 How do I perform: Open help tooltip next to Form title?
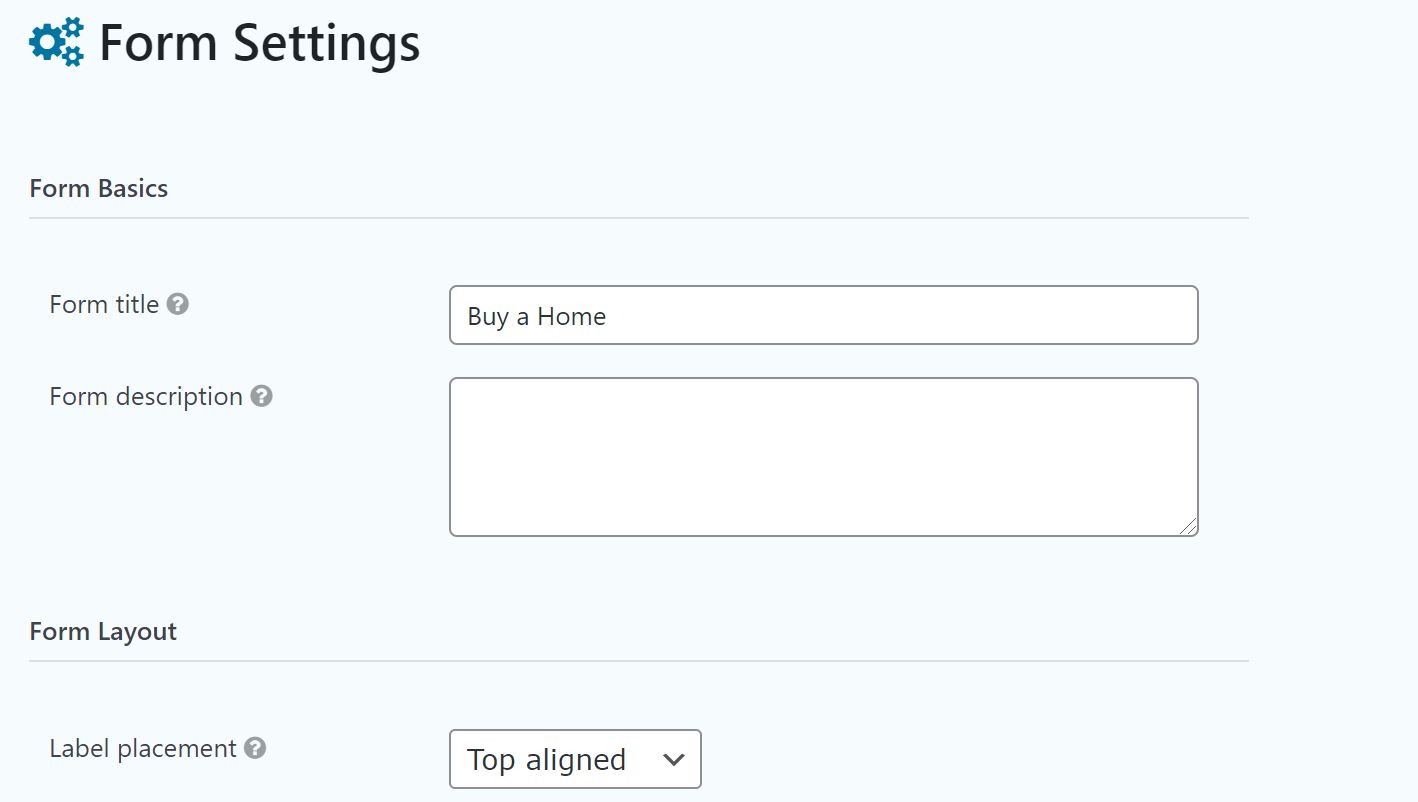pyautogui.click(x=178, y=304)
